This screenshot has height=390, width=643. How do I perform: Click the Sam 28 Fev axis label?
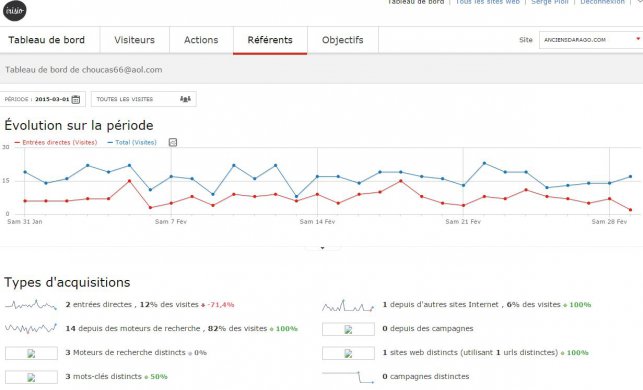tap(609, 221)
